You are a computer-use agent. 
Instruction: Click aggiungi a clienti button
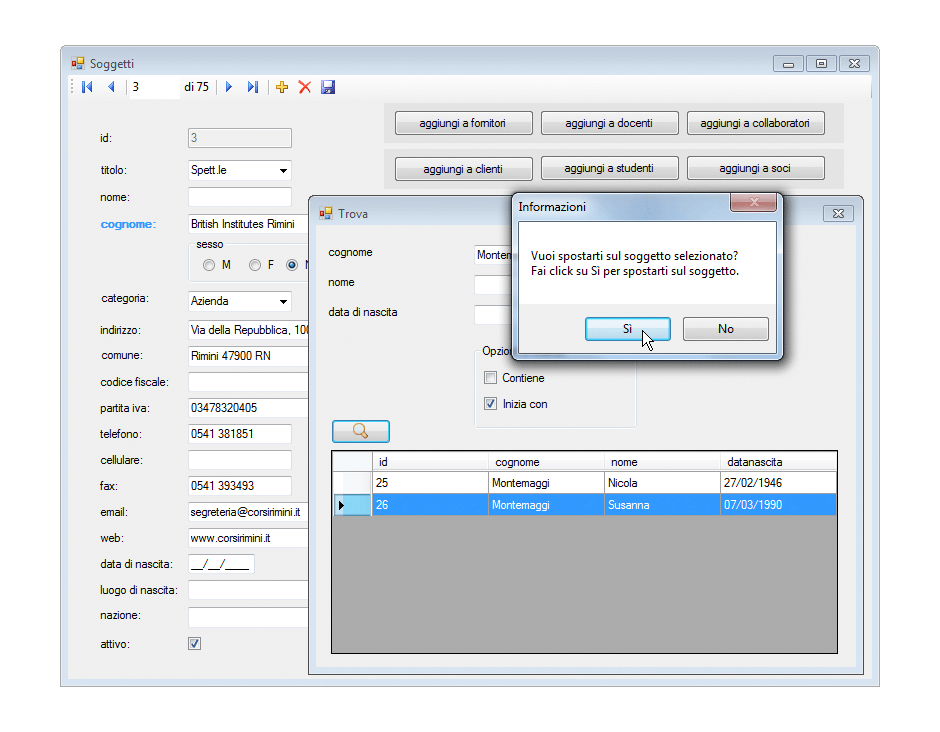[x=463, y=168]
